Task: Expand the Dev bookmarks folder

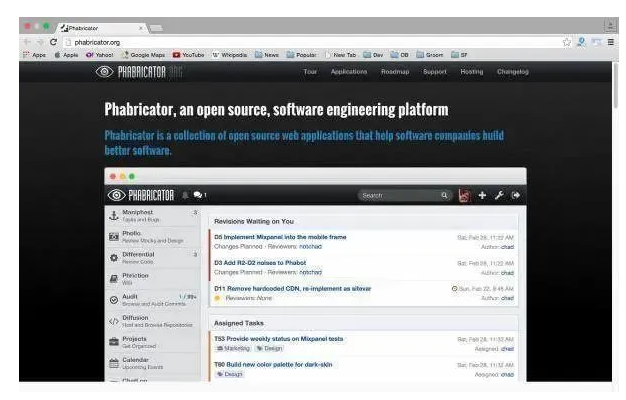Action: (x=373, y=55)
